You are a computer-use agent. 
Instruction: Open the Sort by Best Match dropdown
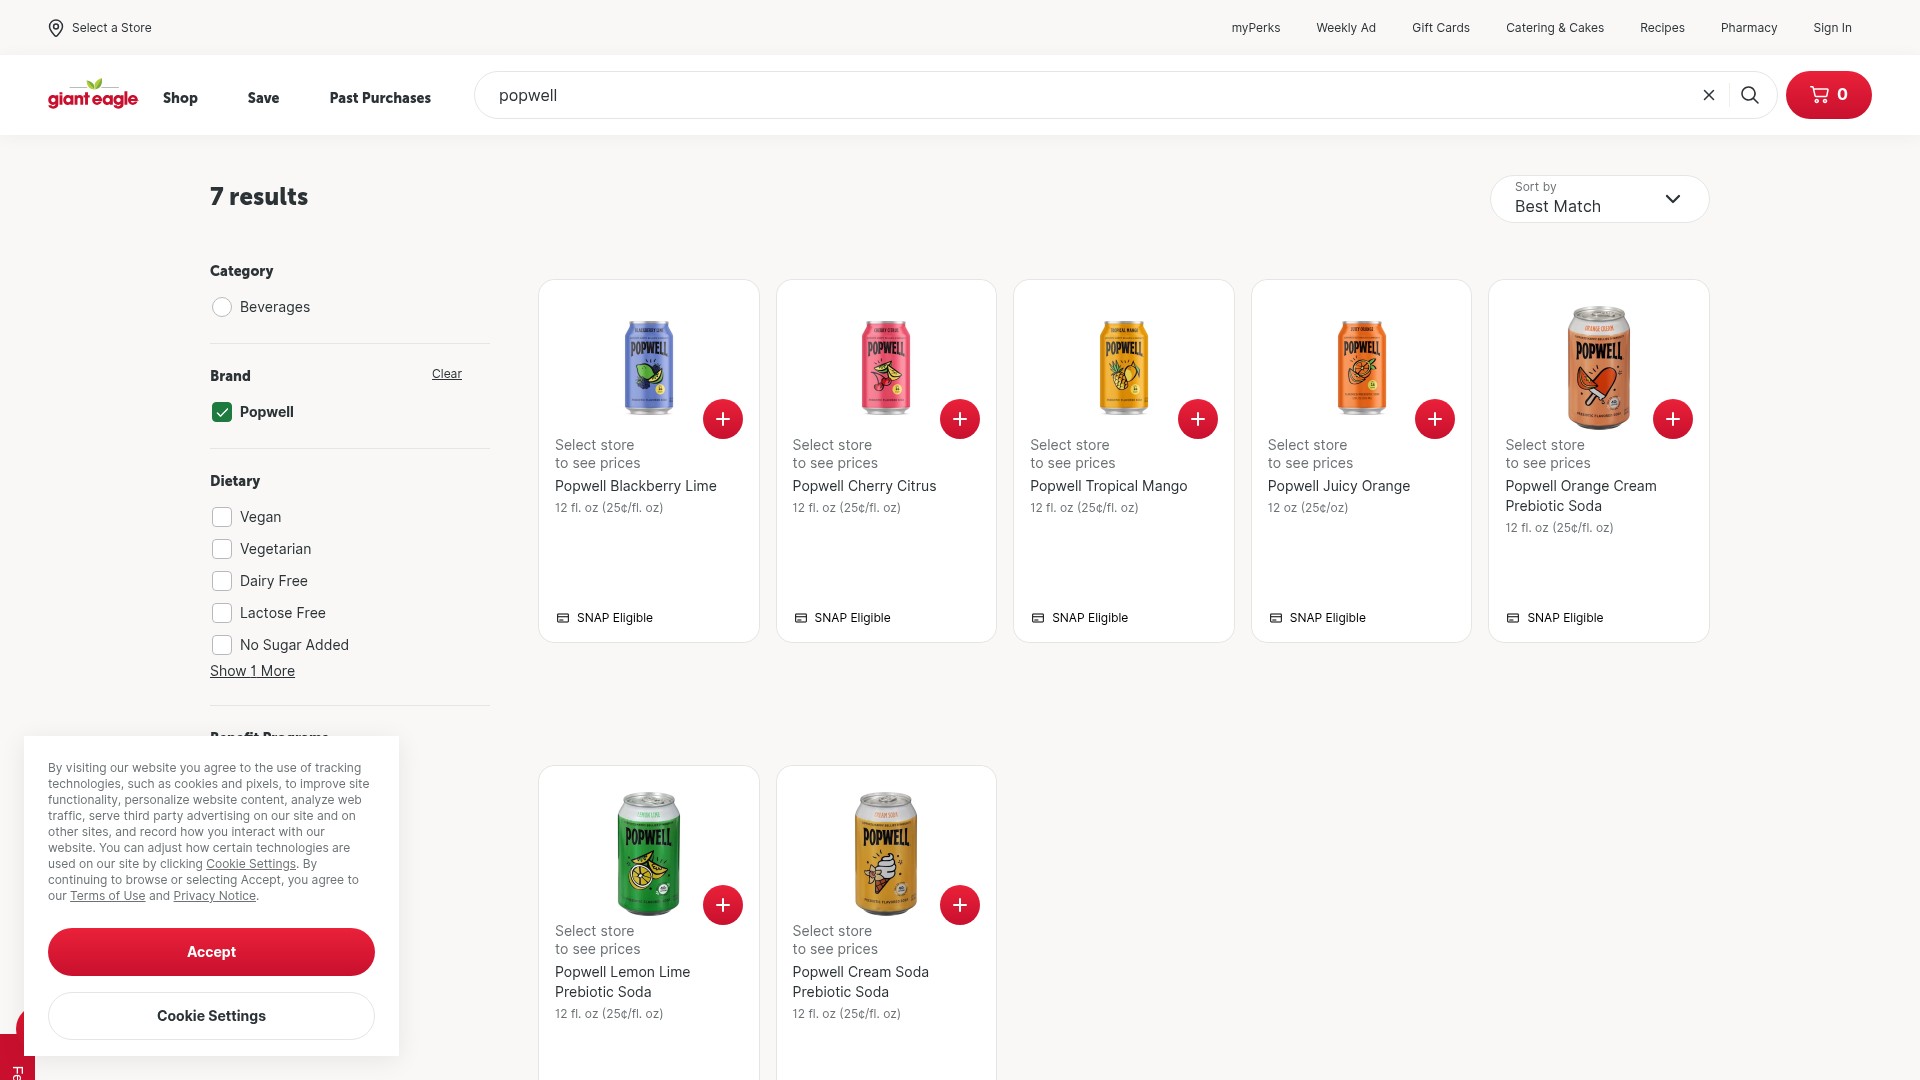1599,199
